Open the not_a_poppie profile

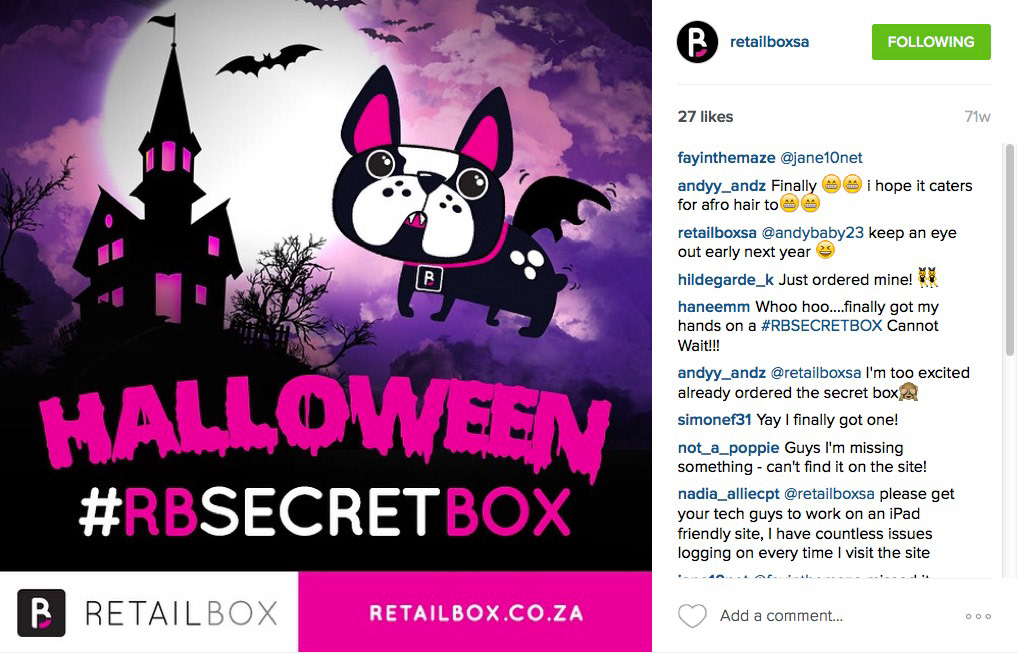[728, 447]
